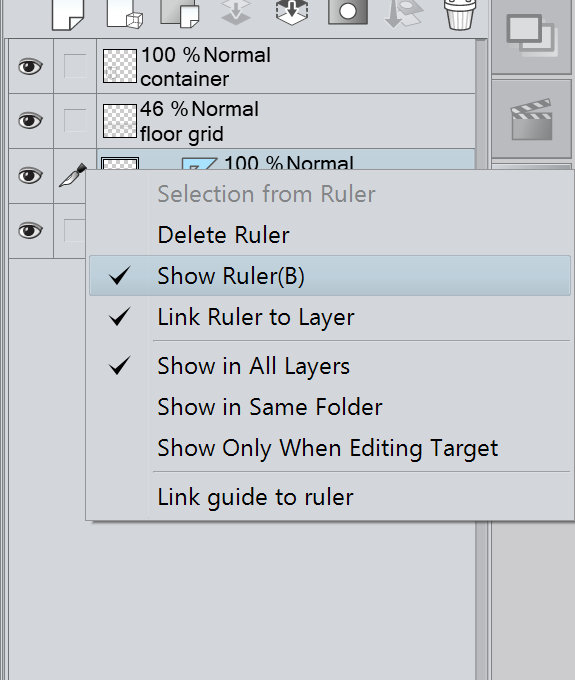Click the Merge to layer below icon

(291, 12)
